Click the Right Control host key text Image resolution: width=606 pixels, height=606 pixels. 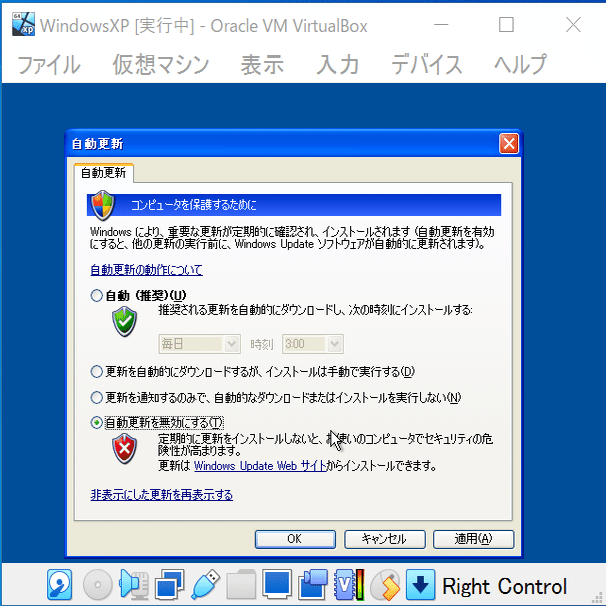(x=504, y=586)
